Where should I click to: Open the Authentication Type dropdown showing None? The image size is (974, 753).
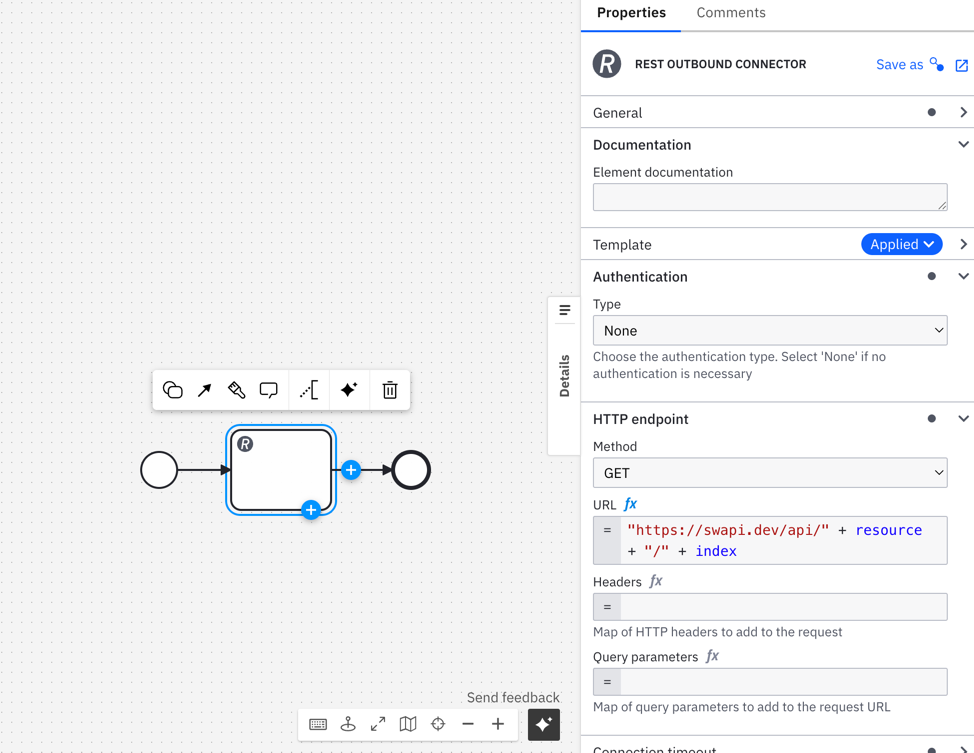[x=769, y=330]
